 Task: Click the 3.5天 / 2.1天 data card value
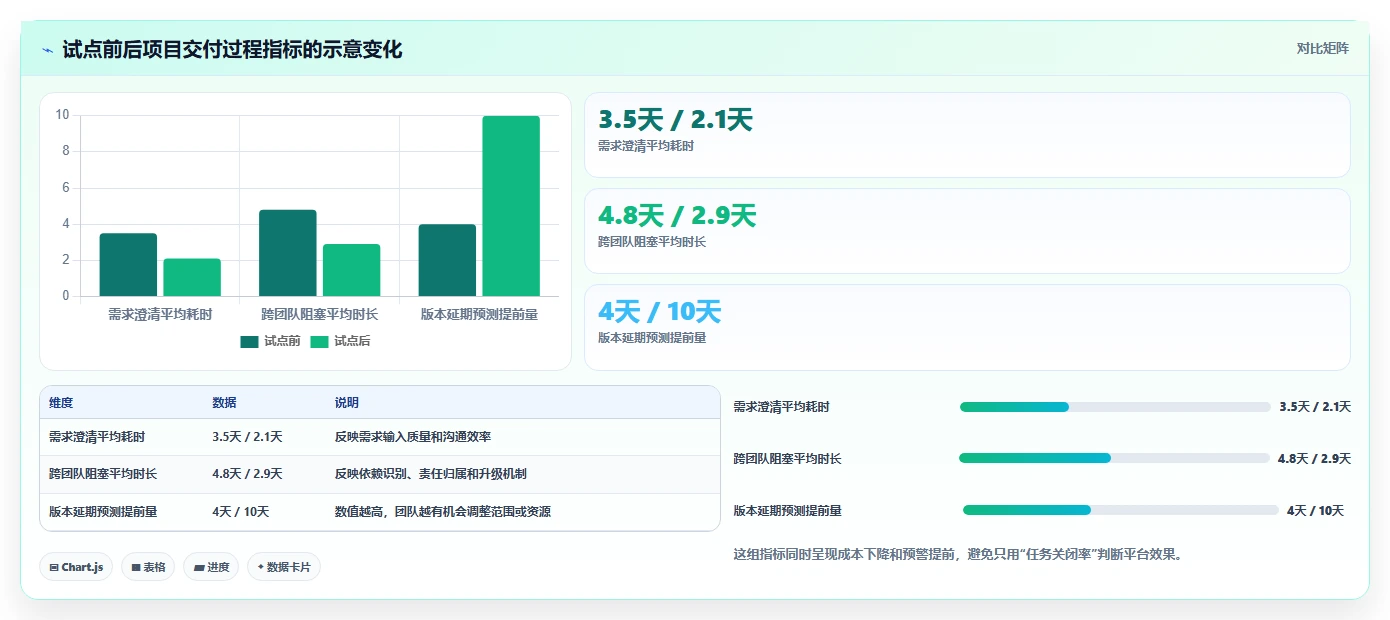pyautogui.click(x=675, y=120)
